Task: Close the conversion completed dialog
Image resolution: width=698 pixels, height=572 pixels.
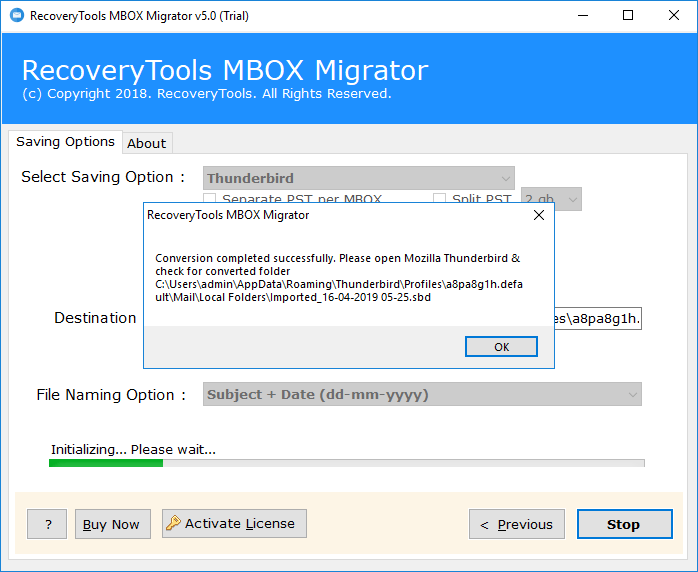Action: [x=539, y=215]
